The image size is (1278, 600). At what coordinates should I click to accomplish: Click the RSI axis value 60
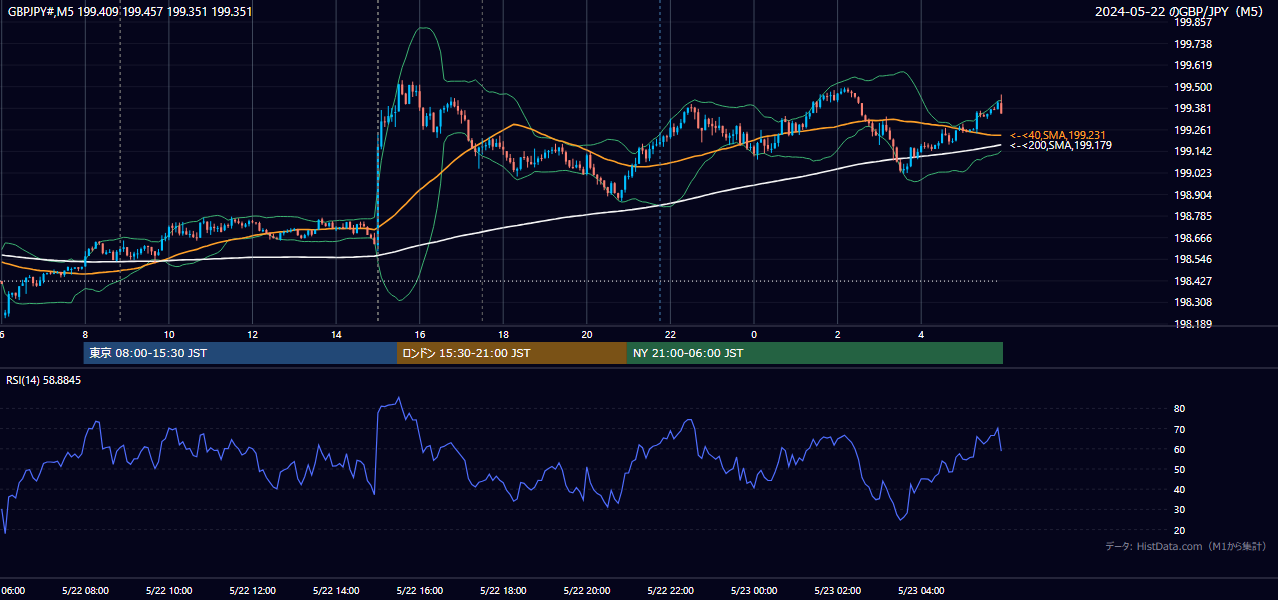pyautogui.click(x=1179, y=449)
